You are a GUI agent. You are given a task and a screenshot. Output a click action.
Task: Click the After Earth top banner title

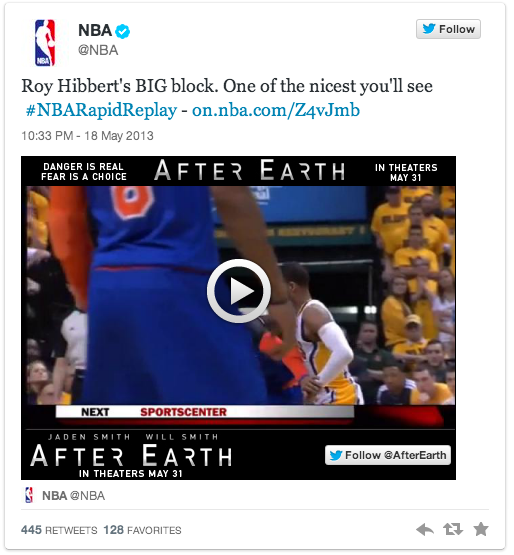tap(250, 171)
